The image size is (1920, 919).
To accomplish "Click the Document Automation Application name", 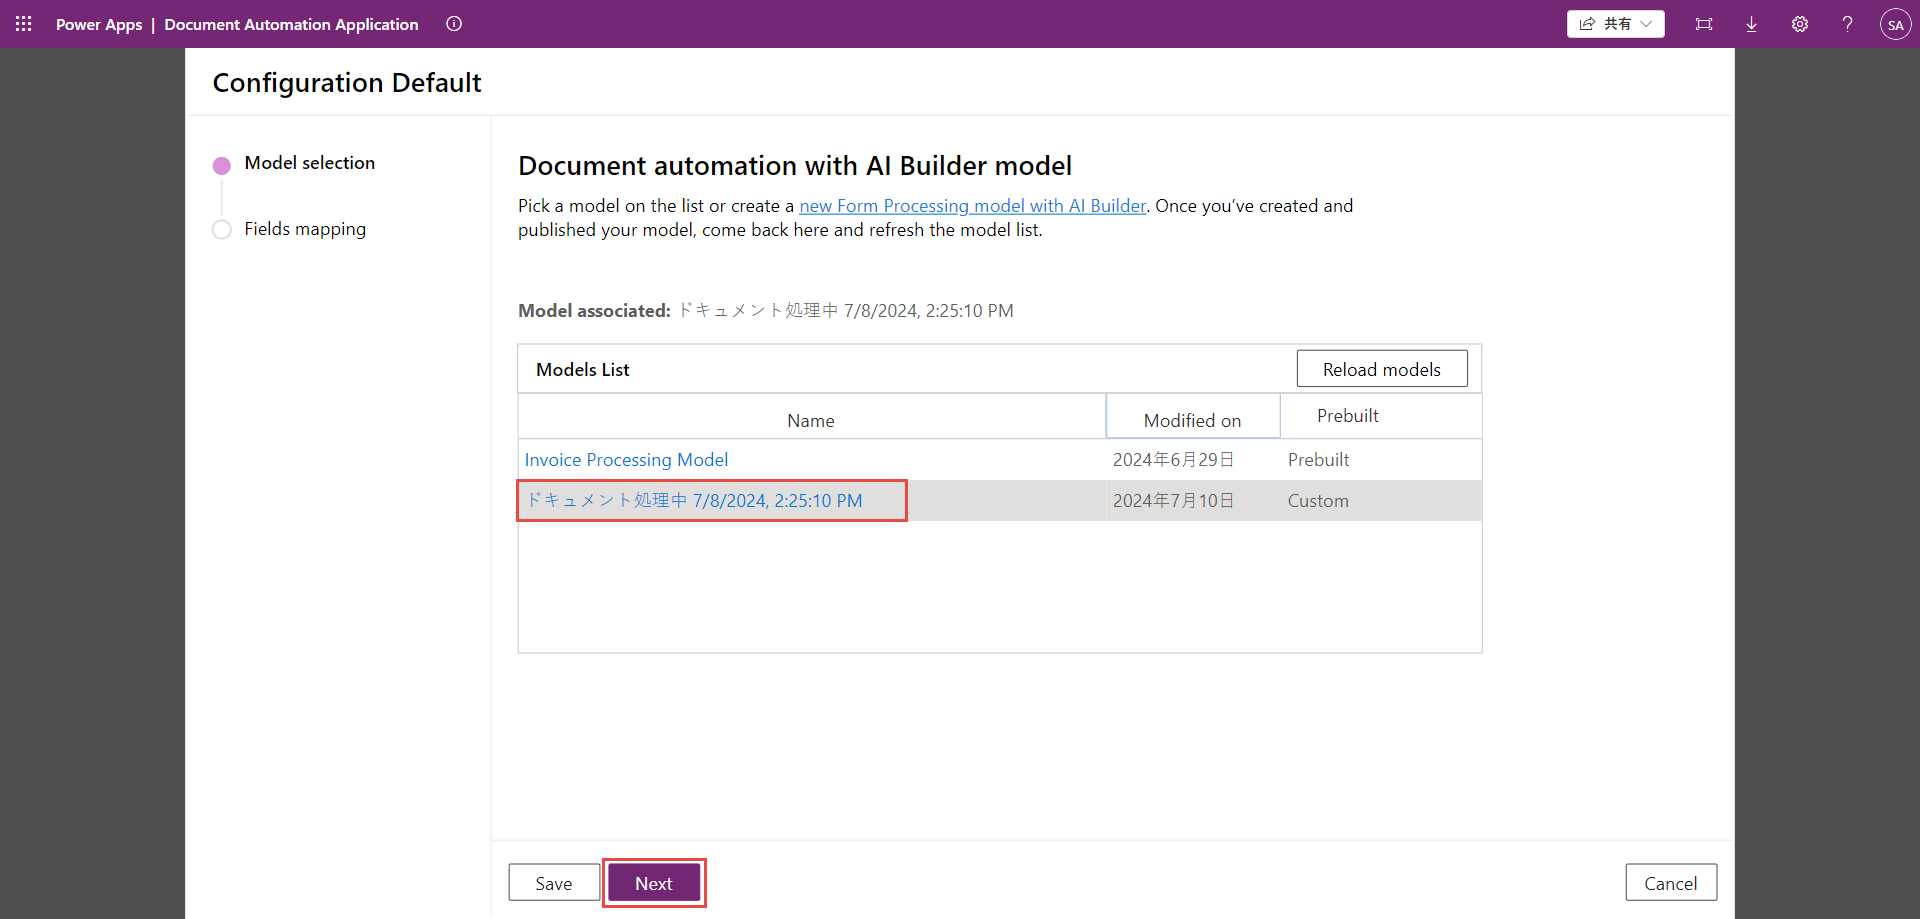I will (291, 24).
